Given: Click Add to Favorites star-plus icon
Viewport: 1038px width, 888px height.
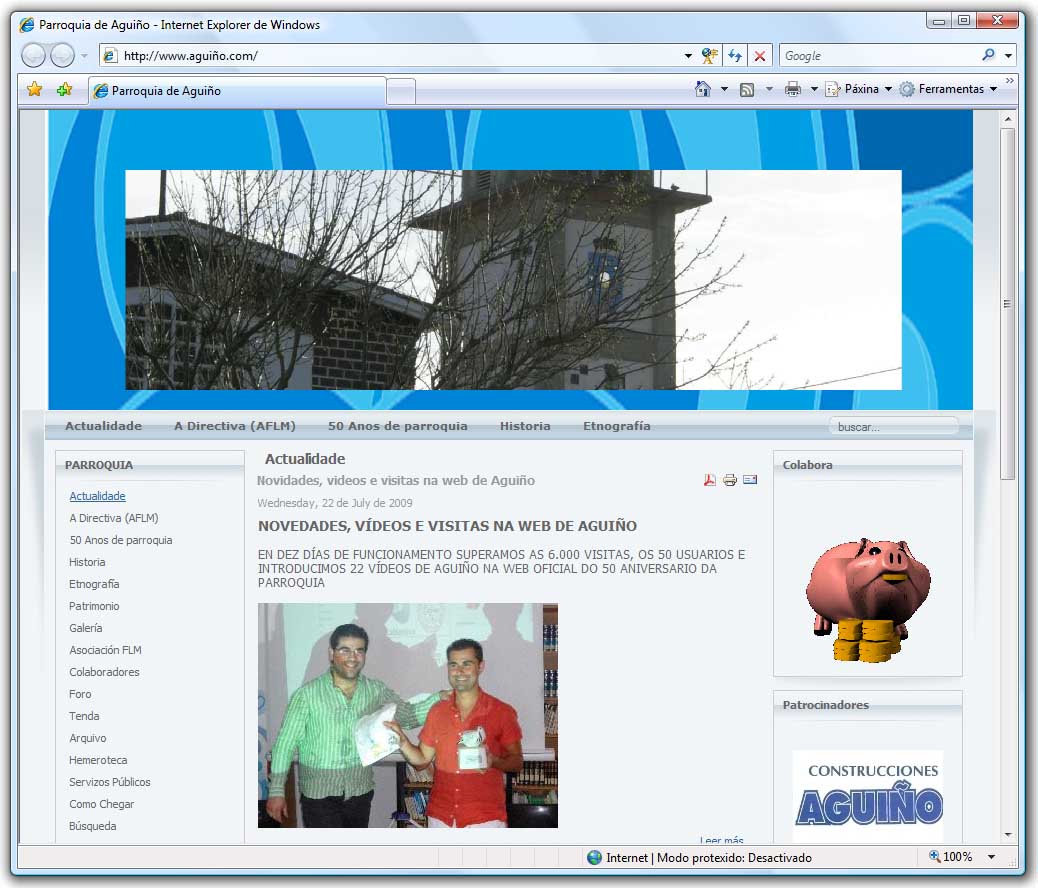Looking at the screenshot, I should (x=64, y=89).
